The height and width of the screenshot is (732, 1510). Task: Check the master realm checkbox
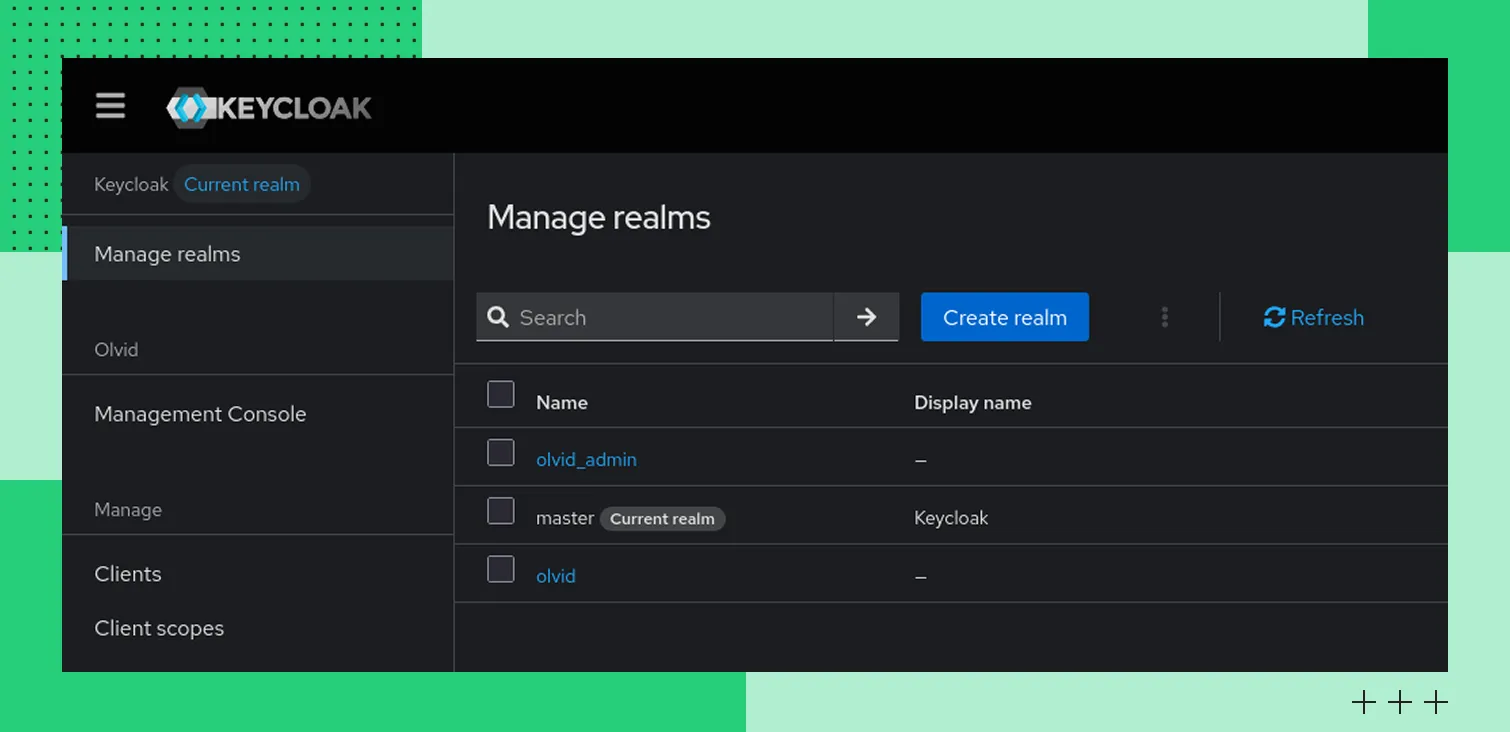coord(501,511)
